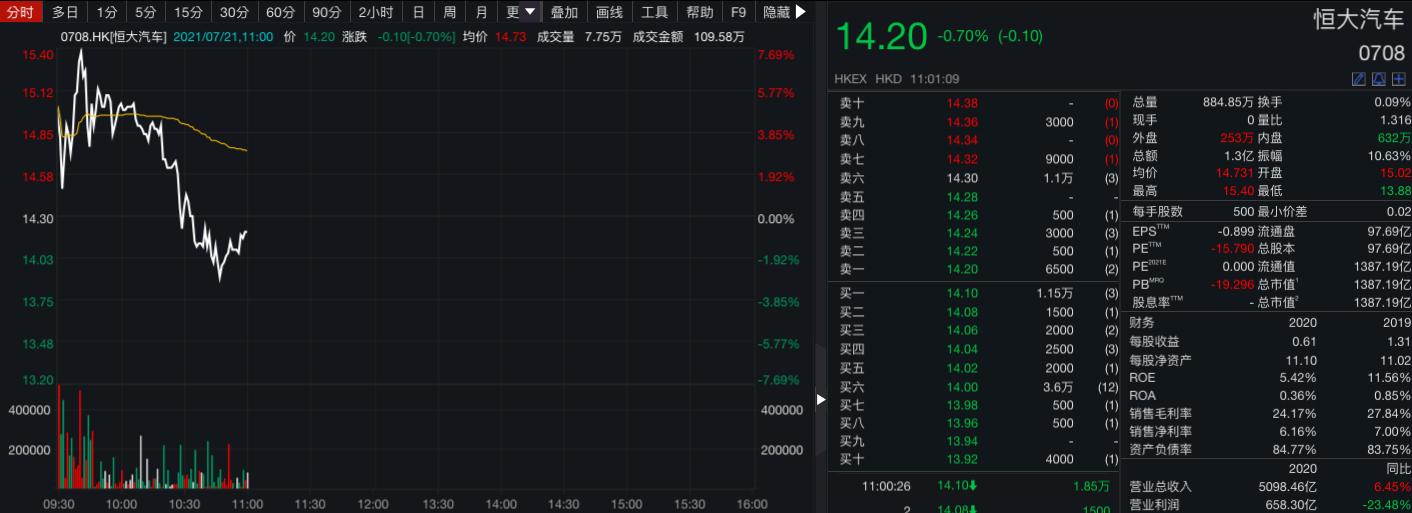1412x513 pixels.
Task: Click the 最低 value 13.88
Action: [x=1394, y=190]
